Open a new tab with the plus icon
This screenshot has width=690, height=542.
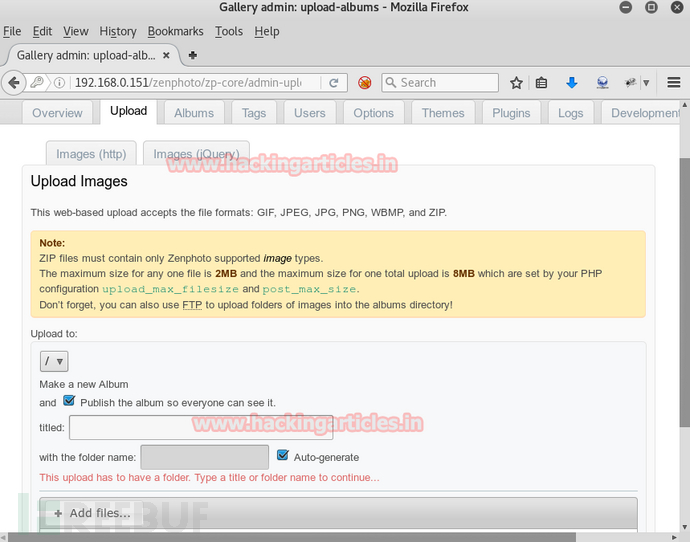pyautogui.click(x=192, y=55)
